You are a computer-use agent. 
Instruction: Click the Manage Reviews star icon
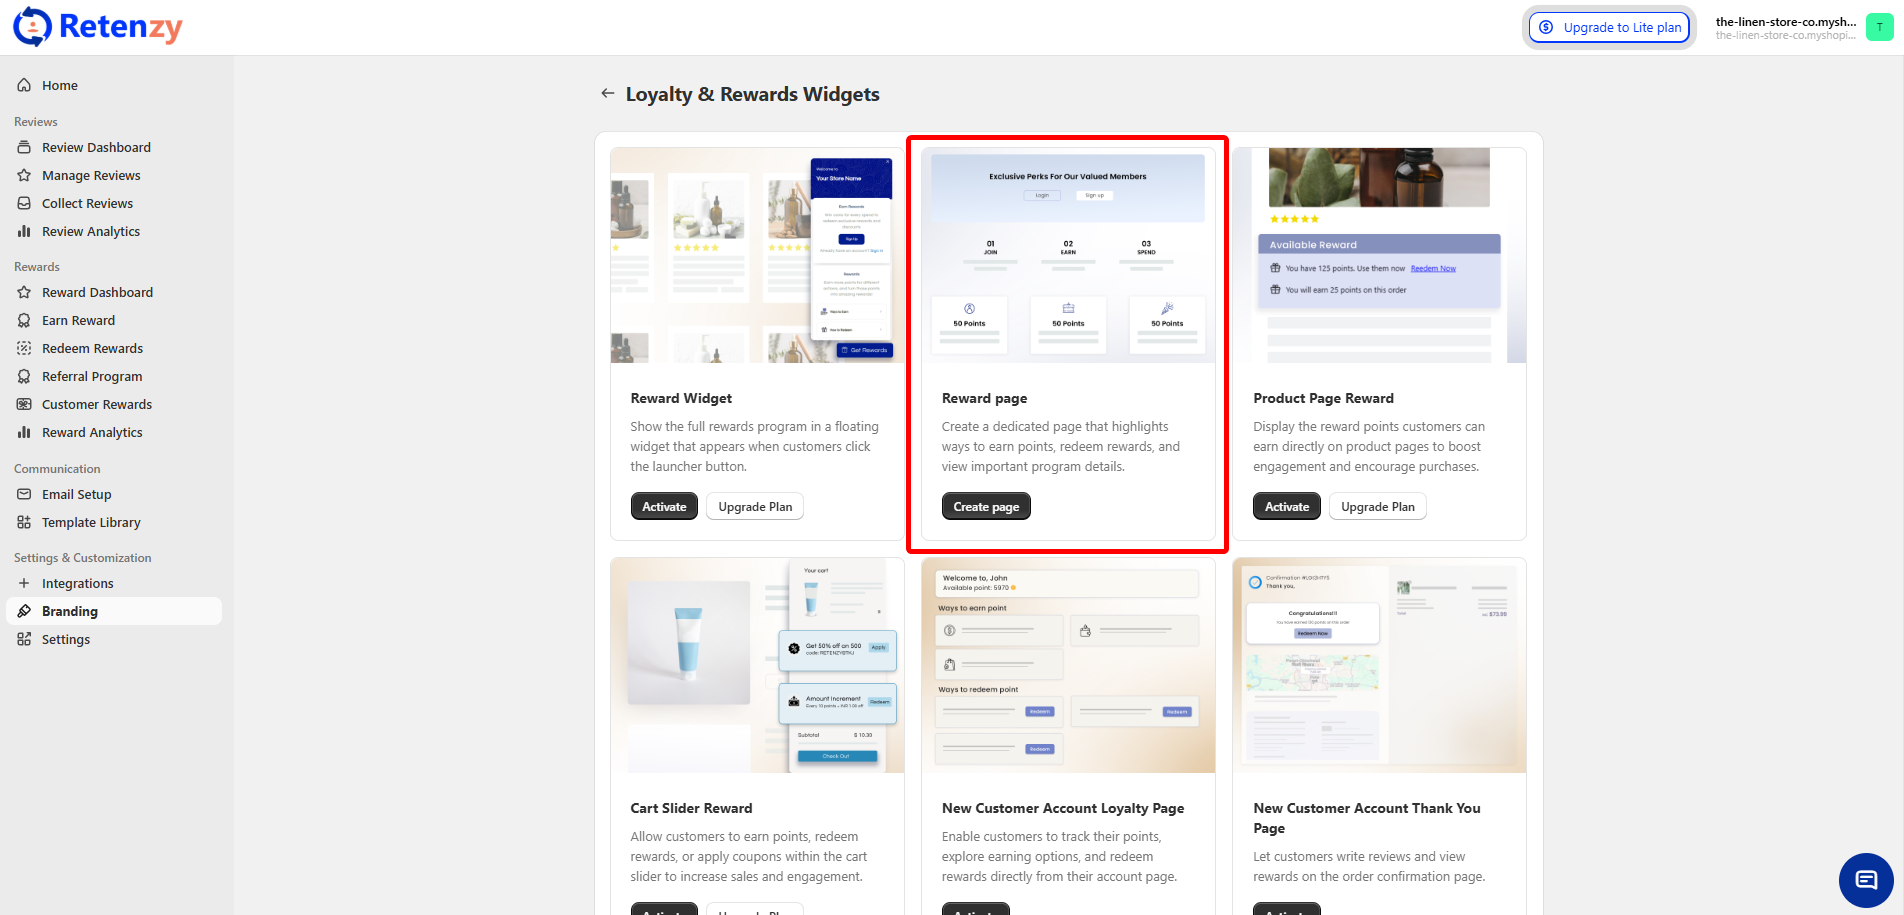pos(24,175)
